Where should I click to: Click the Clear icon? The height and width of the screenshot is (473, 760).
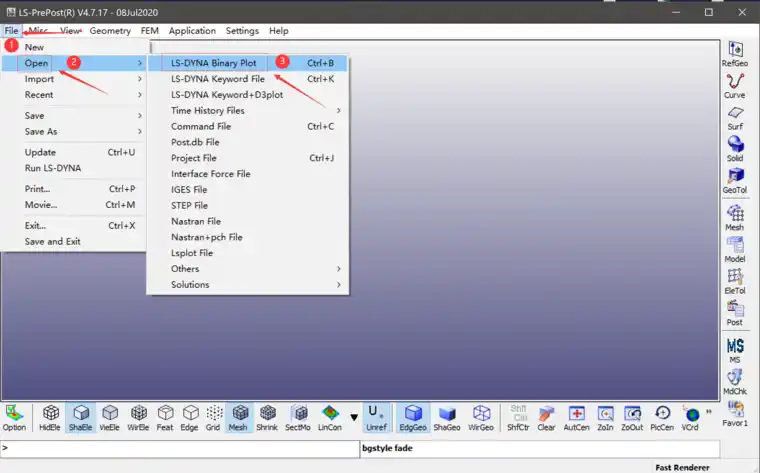(x=546, y=418)
